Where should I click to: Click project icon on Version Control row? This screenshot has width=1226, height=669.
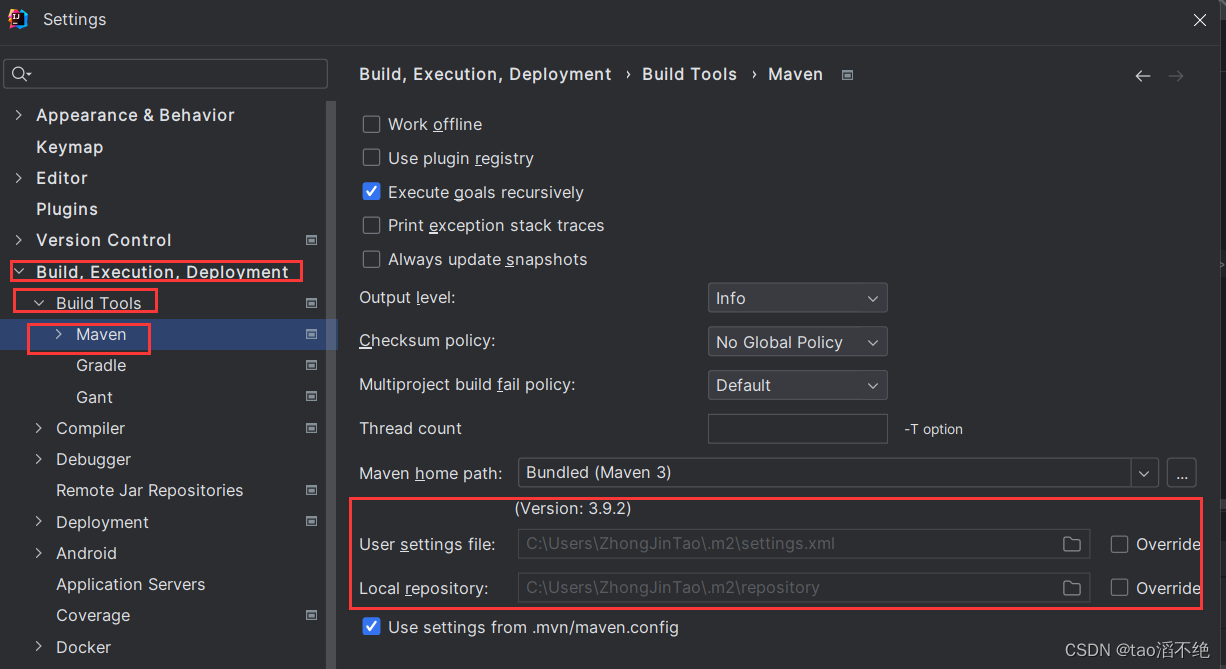tap(311, 240)
